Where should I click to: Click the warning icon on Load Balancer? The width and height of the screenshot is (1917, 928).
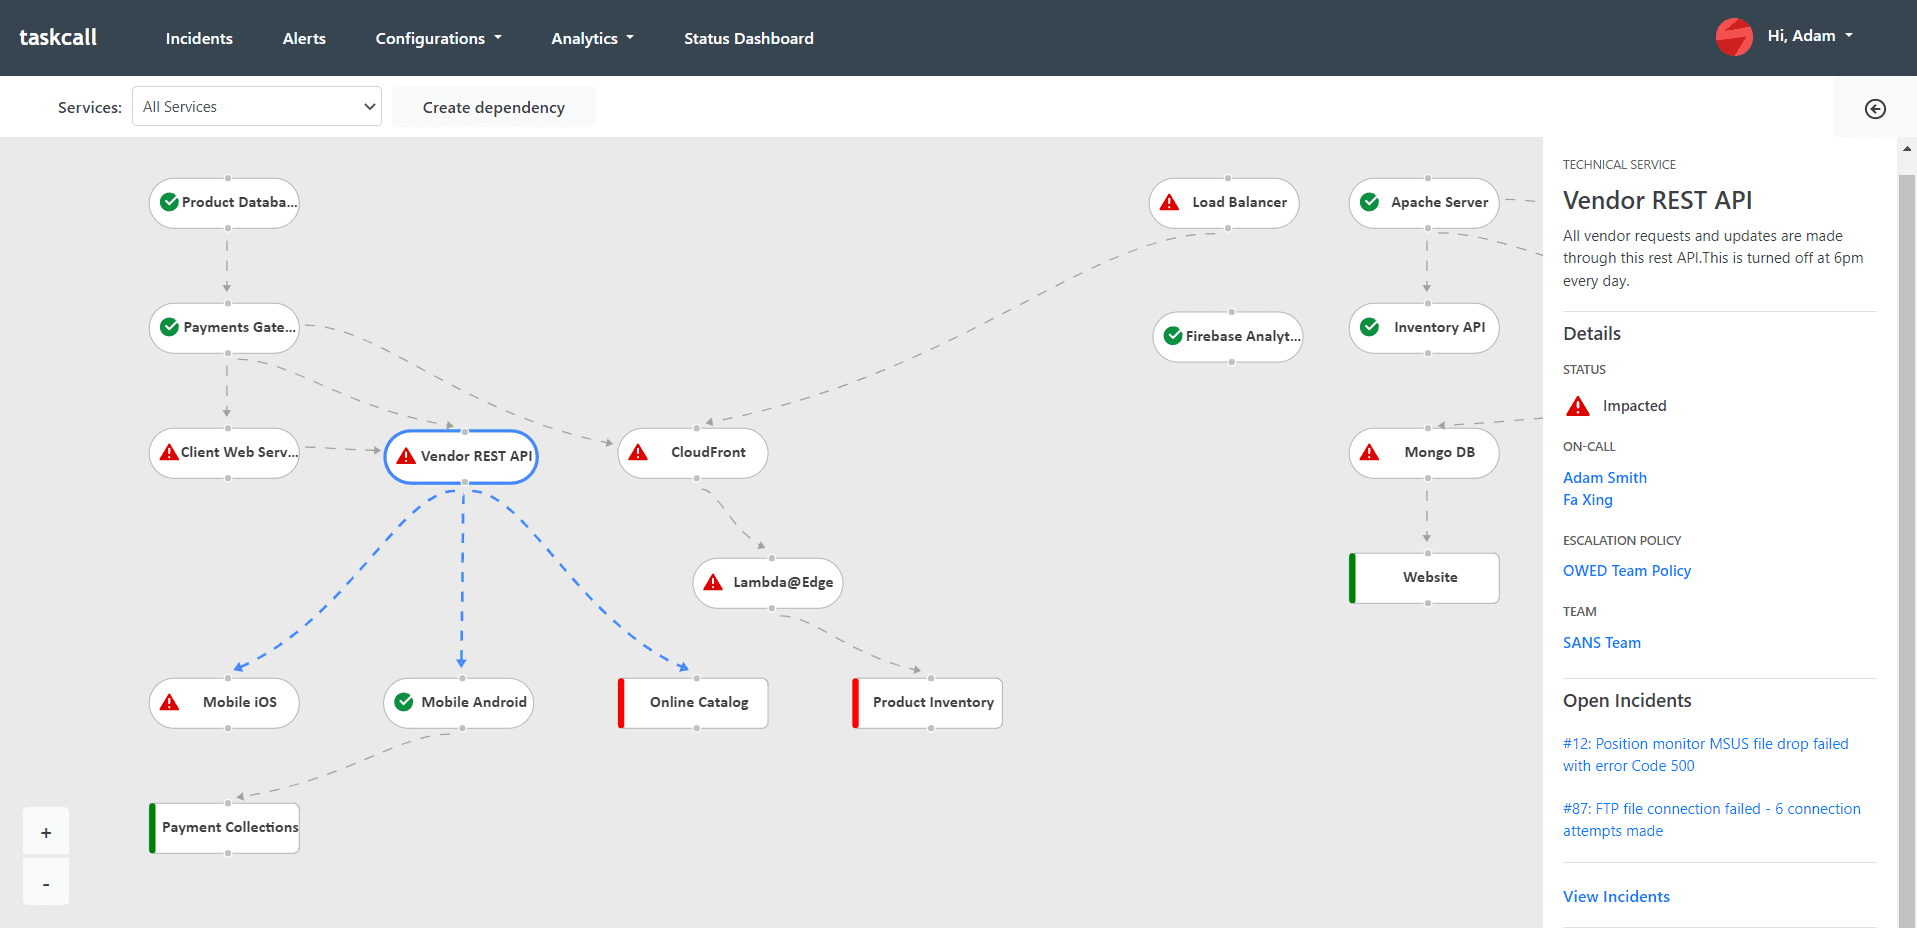click(1169, 202)
